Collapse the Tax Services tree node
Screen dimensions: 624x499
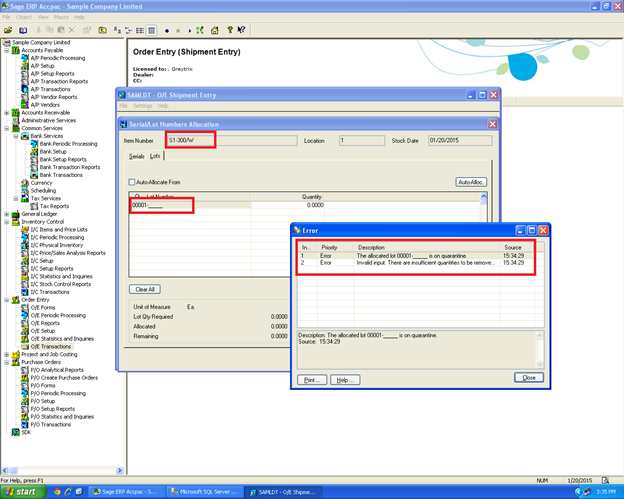(16, 198)
